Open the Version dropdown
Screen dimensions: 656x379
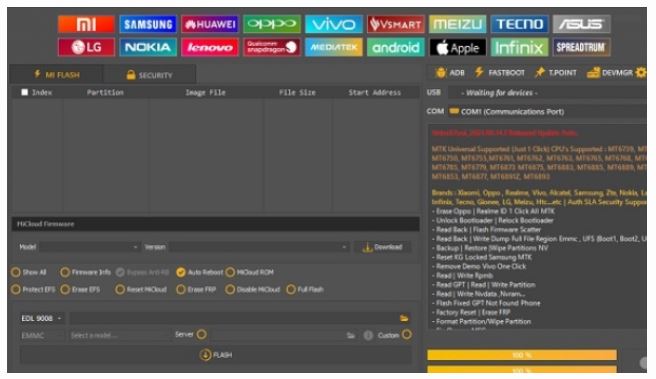[259, 247]
